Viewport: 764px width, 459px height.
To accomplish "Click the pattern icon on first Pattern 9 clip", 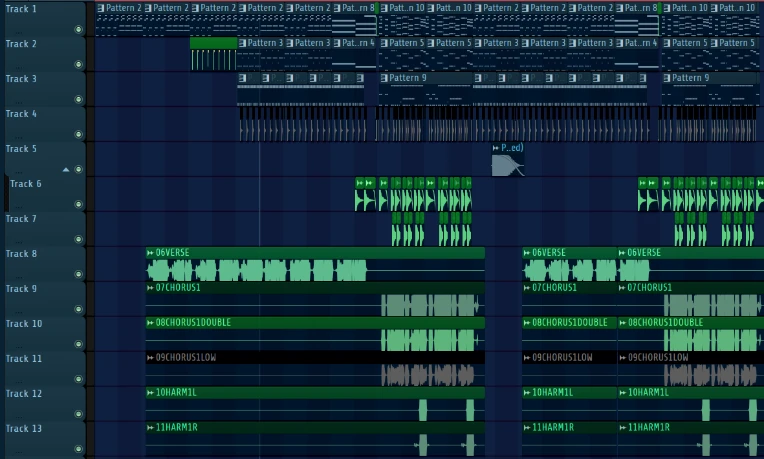I will click(384, 78).
